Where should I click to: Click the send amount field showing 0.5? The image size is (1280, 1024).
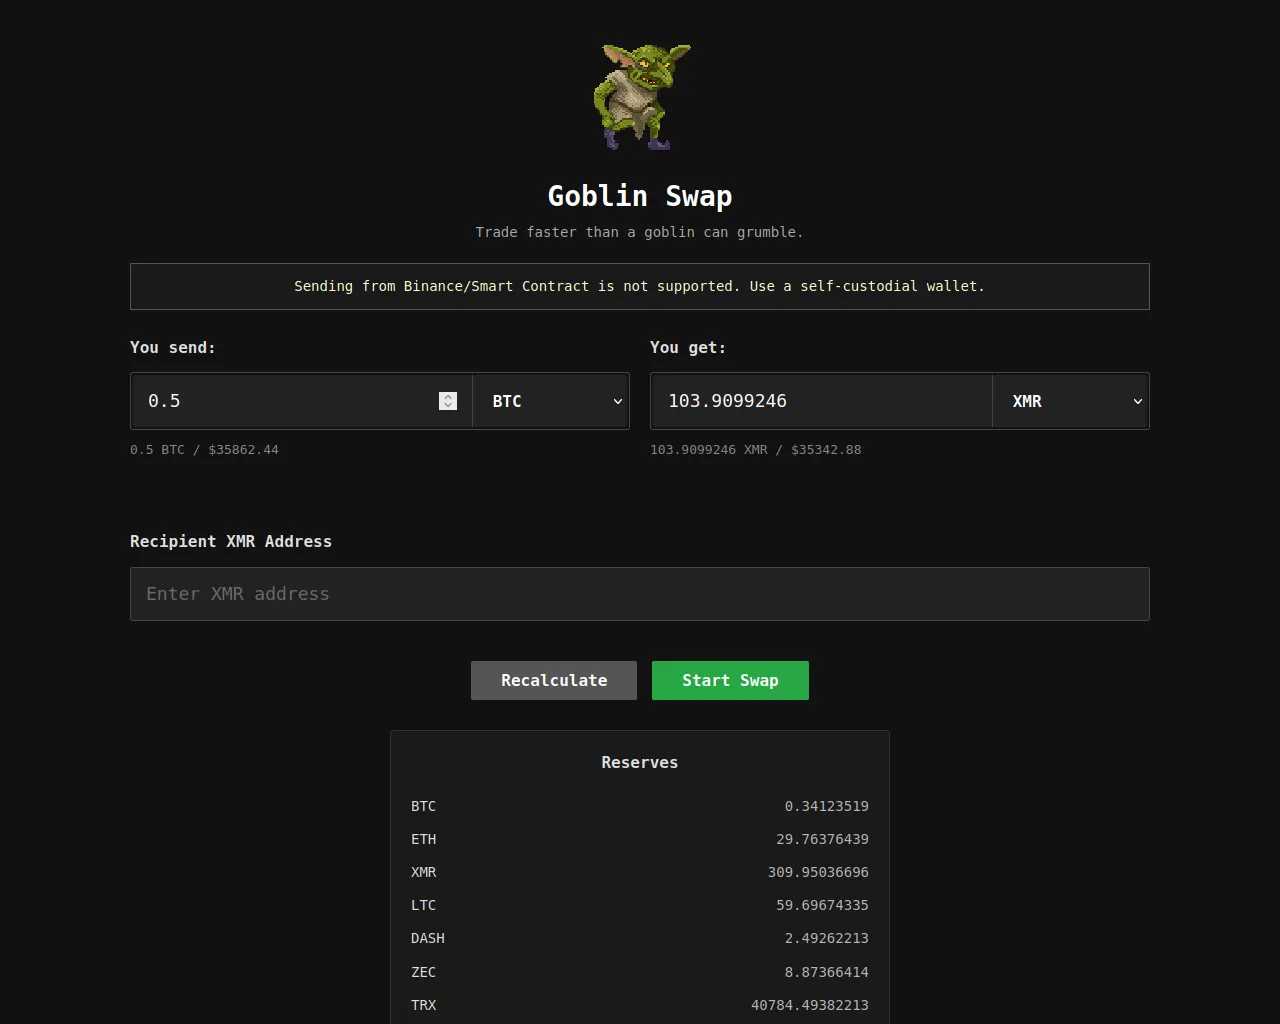click(x=301, y=401)
